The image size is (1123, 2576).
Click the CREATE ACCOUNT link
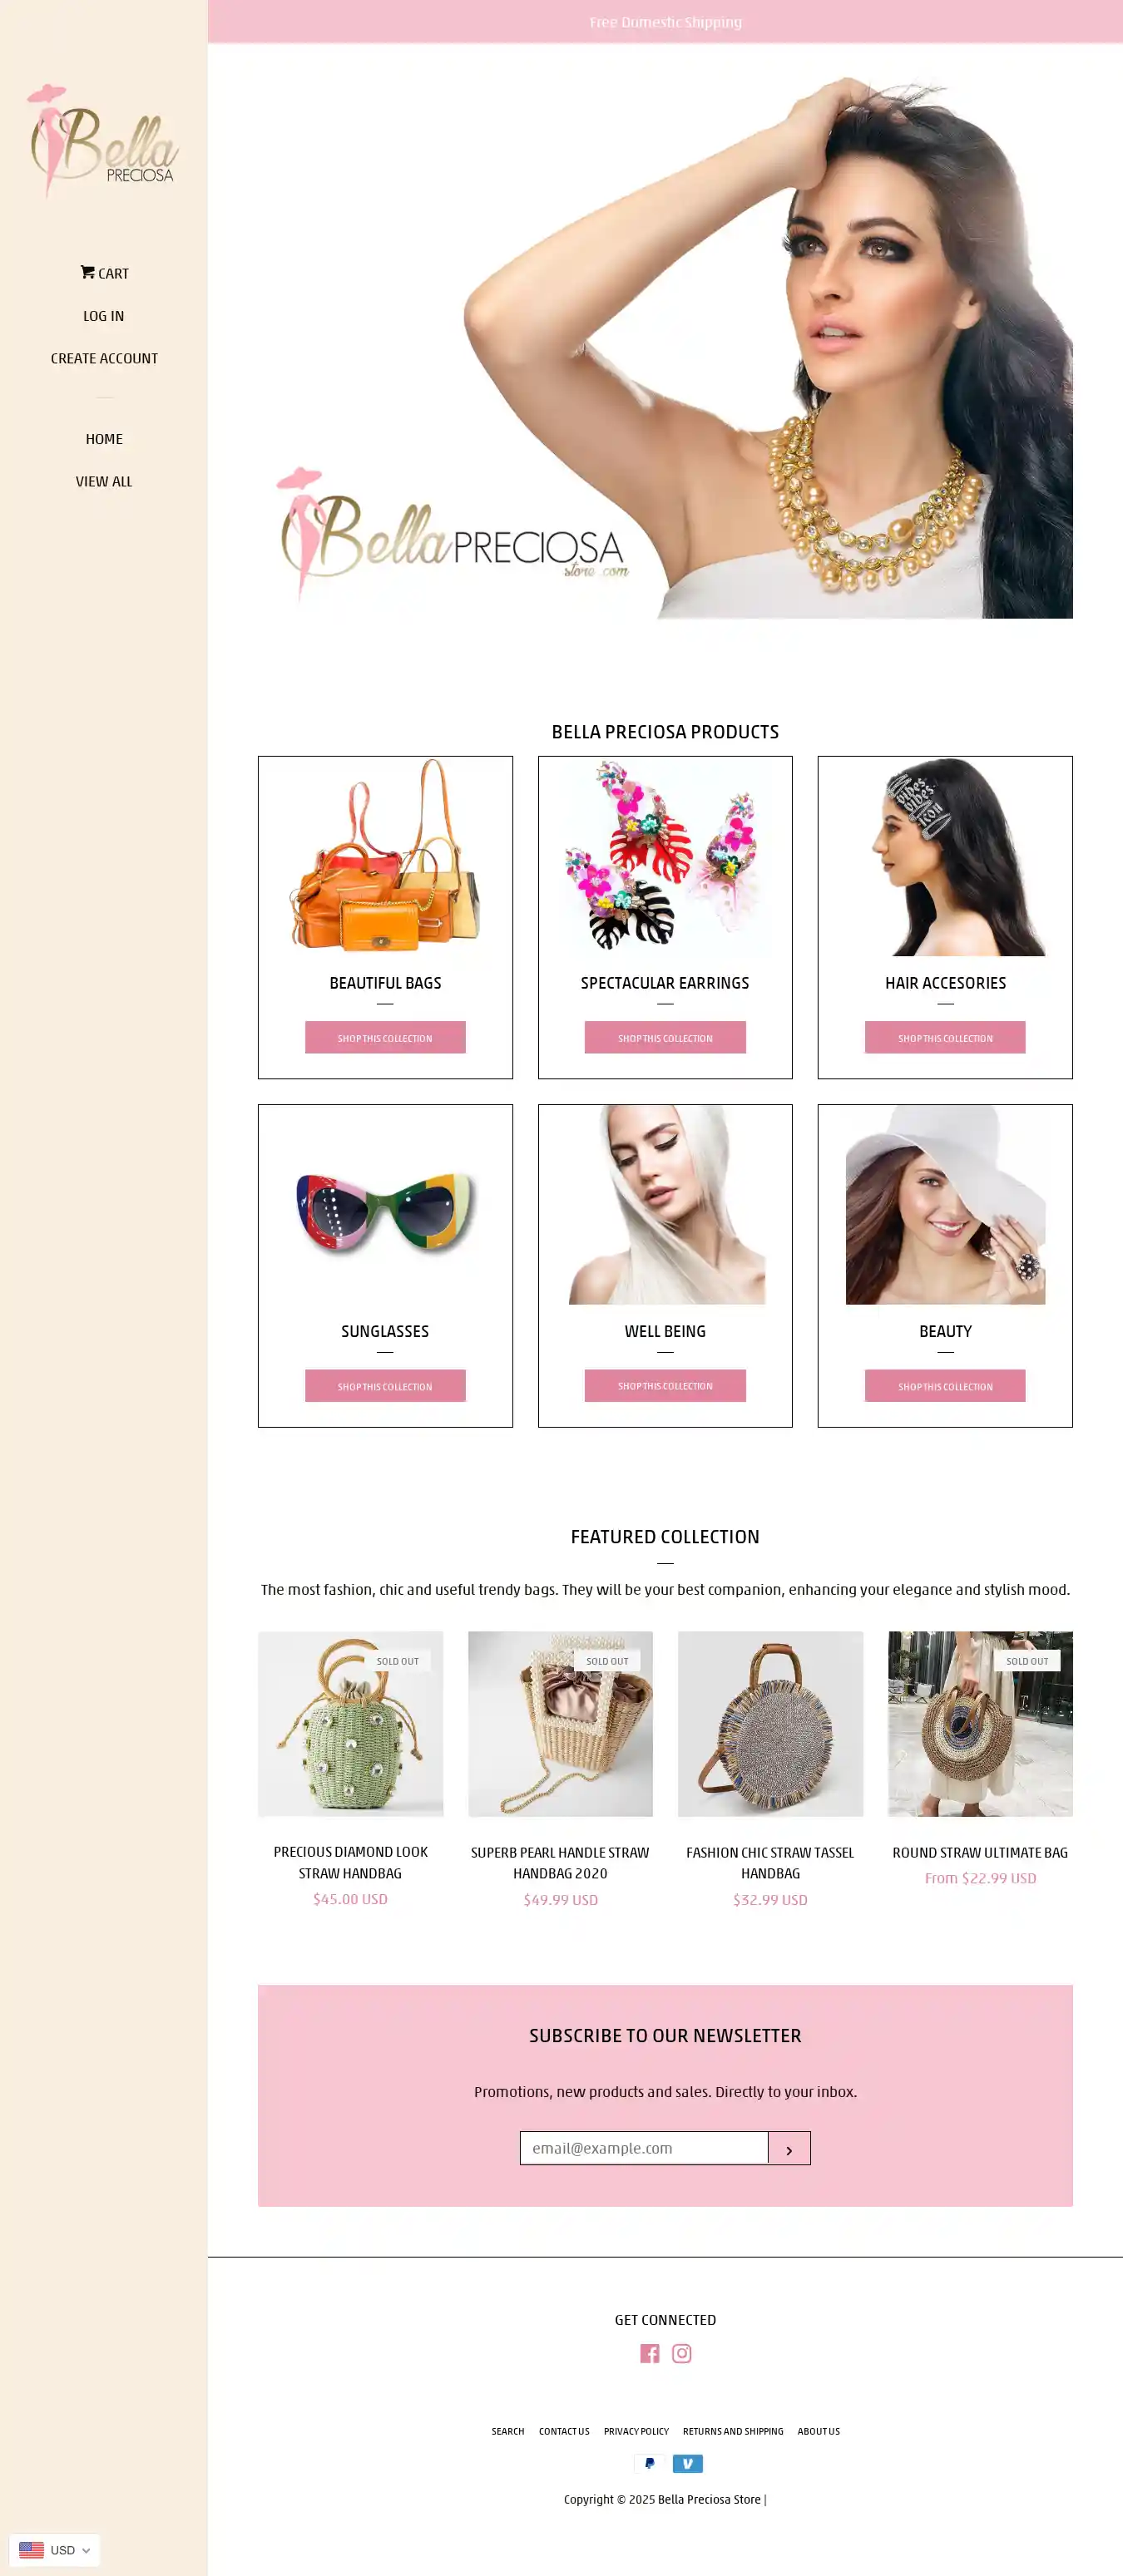(x=104, y=358)
